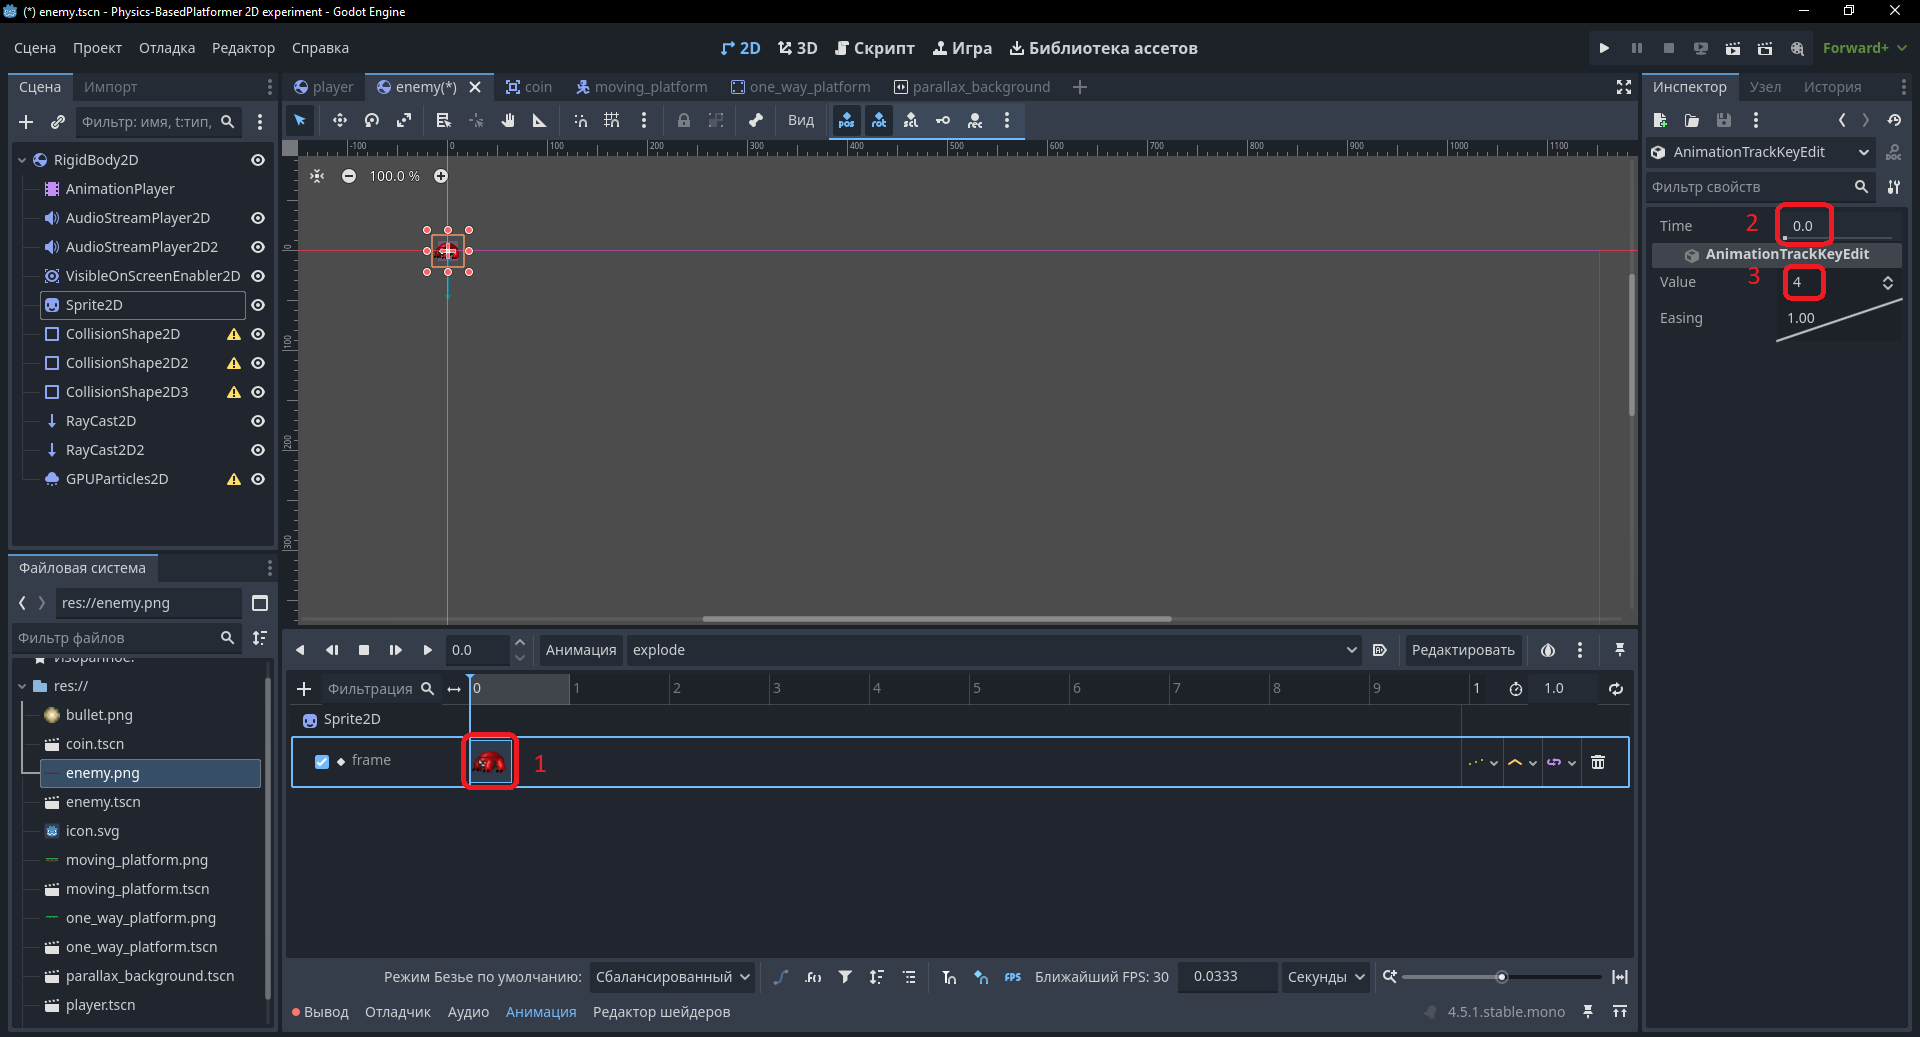1920x1037 pixels.
Task: Collapse the RigidBody2D tree node
Action: click(22, 160)
